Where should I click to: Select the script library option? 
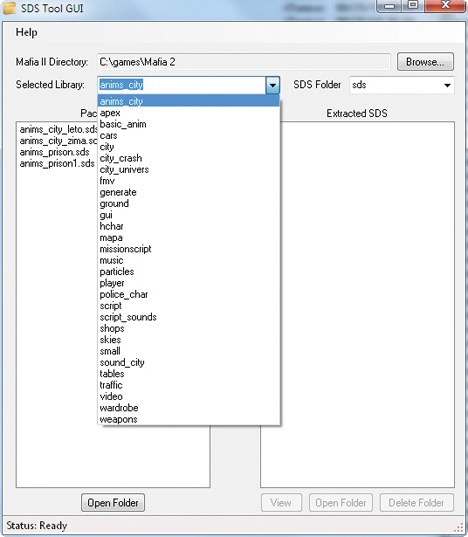click(189, 305)
